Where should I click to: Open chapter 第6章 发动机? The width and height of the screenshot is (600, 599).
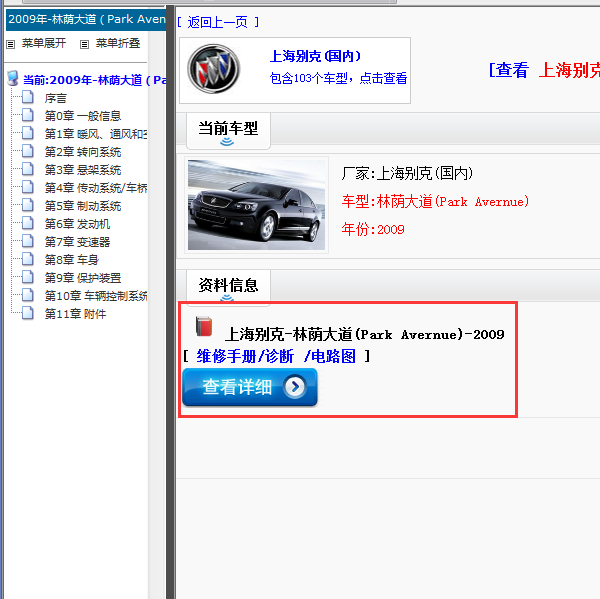(x=77, y=224)
